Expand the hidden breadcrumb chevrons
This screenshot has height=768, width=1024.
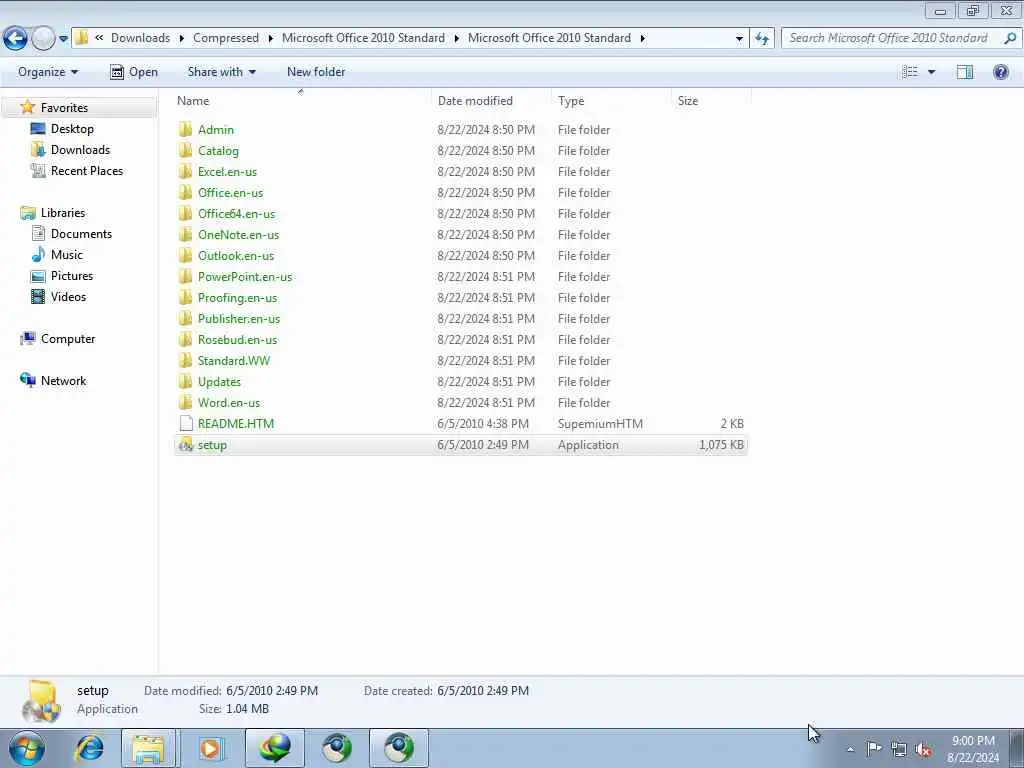99,38
